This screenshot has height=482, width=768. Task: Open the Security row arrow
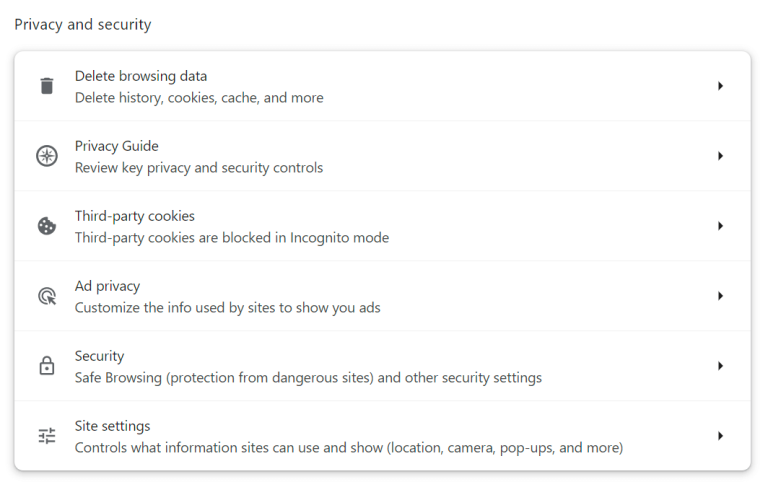[720, 366]
